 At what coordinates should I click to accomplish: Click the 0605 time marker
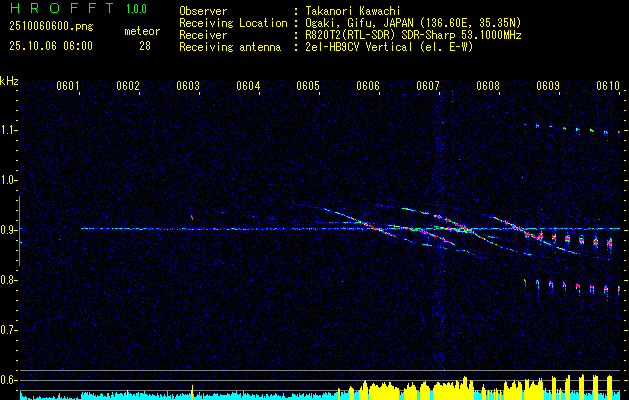coord(308,86)
